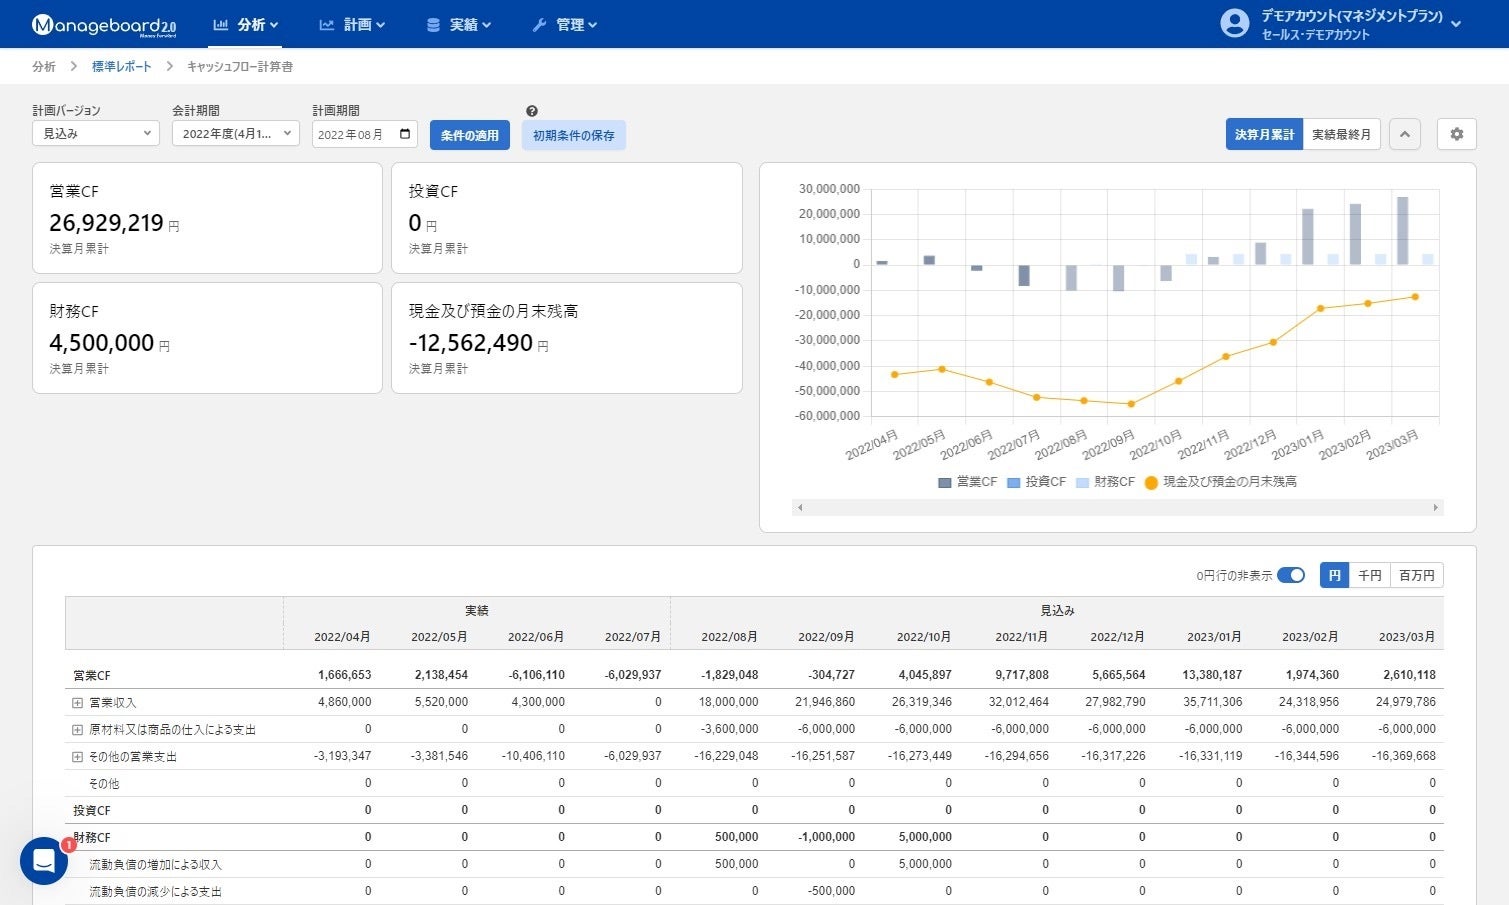Open the chat support bubble
The width and height of the screenshot is (1509, 905).
(44, 860)
